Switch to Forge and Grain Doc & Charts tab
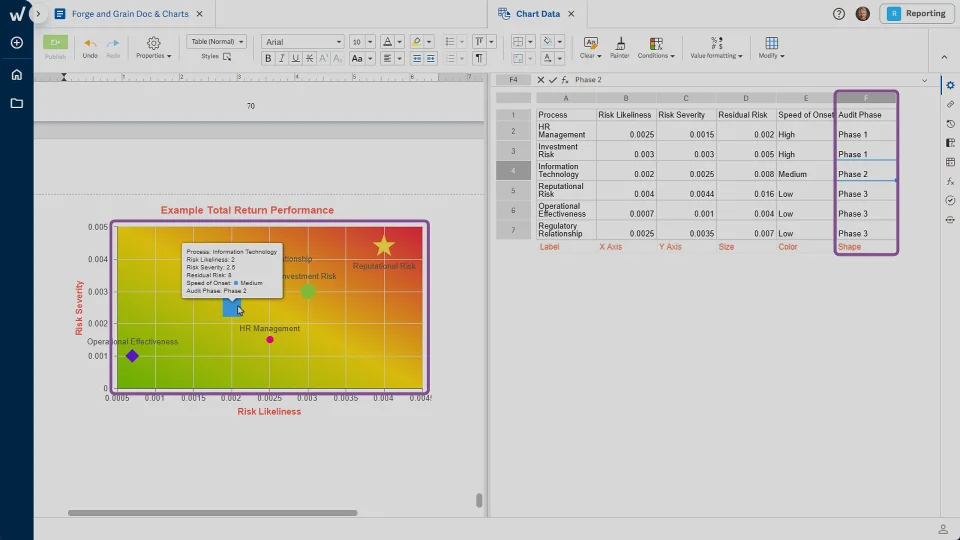Screen dimensions: 960x540 pyautogui.click(x=130, y=13)
